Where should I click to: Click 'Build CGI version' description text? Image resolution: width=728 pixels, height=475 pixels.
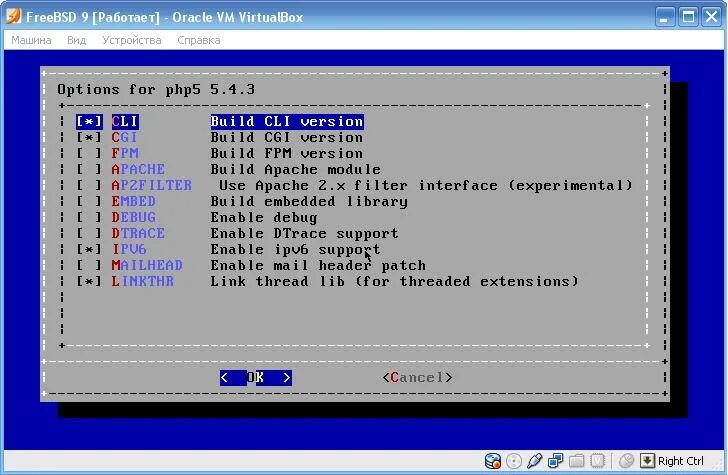click(x=287, y=137)
